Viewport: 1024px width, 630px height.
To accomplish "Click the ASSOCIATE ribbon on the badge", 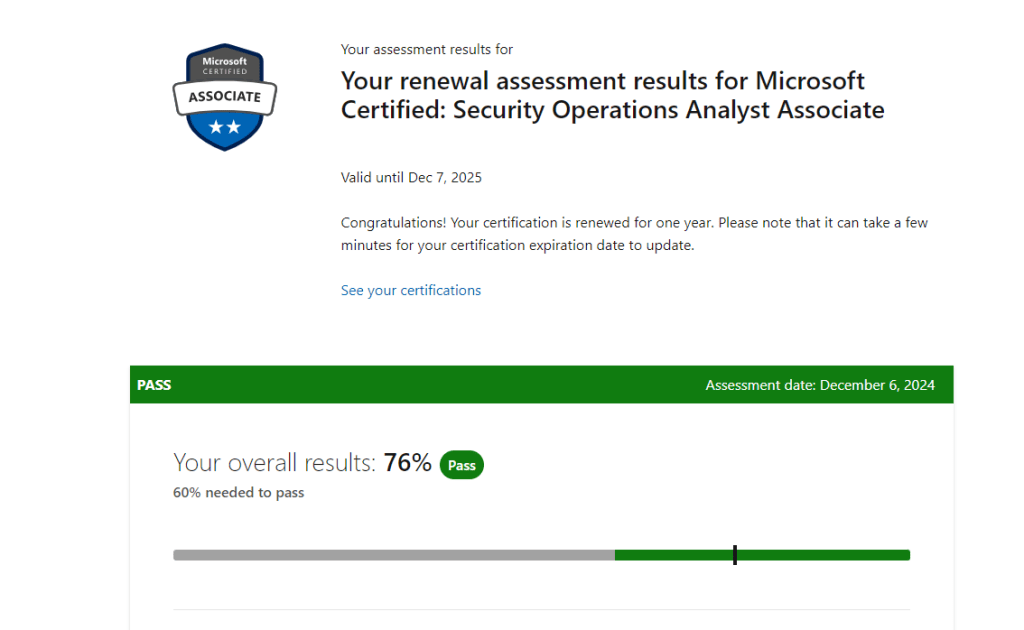I will point(224,97).
